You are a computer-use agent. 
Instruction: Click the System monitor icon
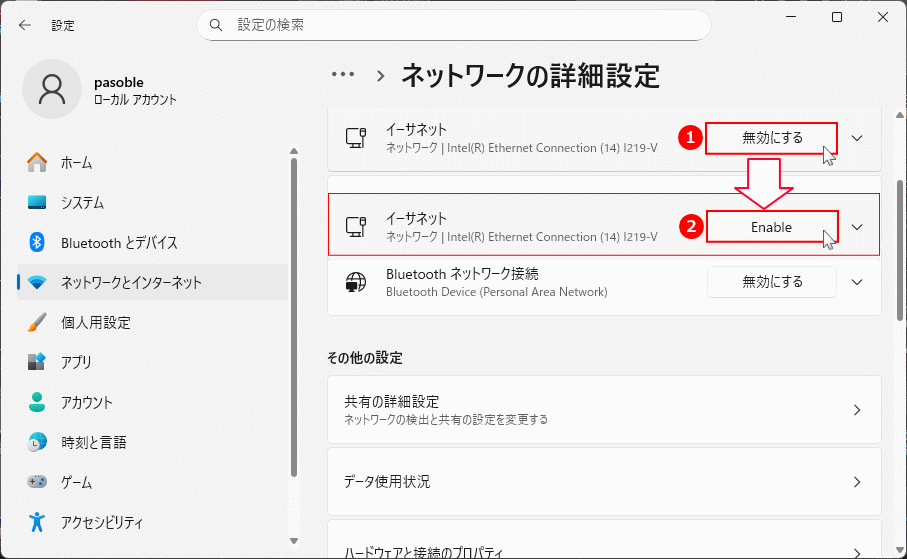pyautogui.click(x=37, y=203)
